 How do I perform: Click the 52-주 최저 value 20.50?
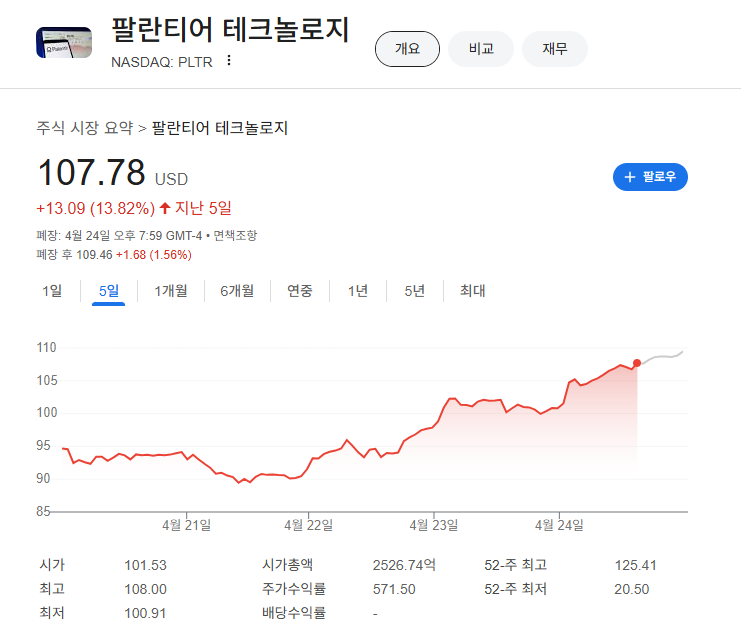[632, 589]
